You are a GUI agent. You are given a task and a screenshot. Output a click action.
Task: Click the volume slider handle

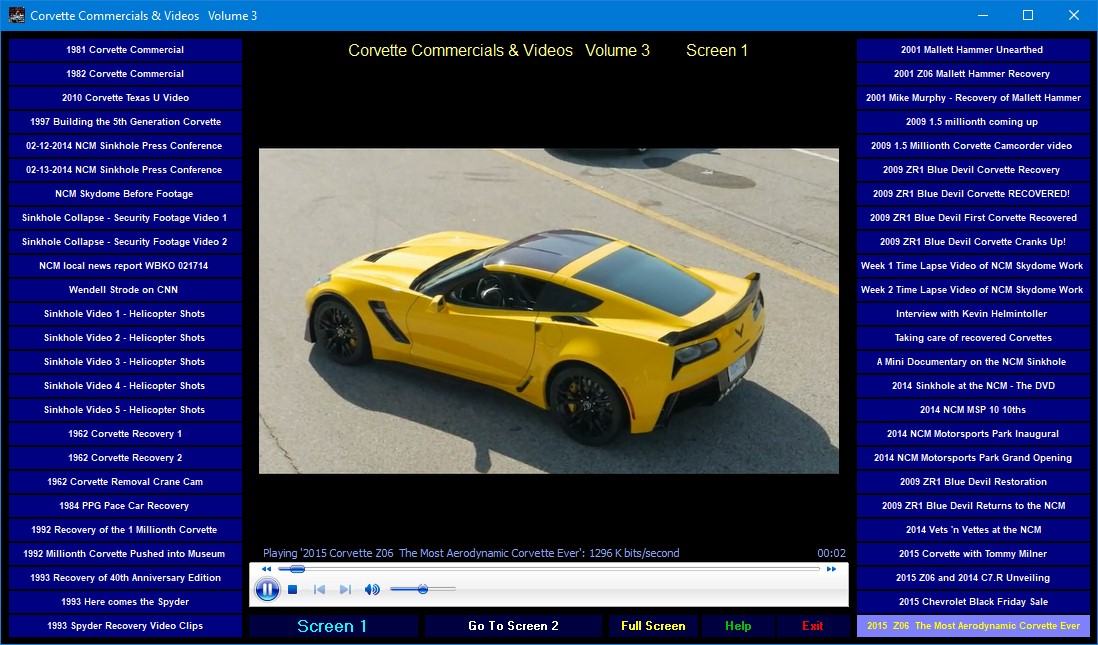[x=423, y=590]
